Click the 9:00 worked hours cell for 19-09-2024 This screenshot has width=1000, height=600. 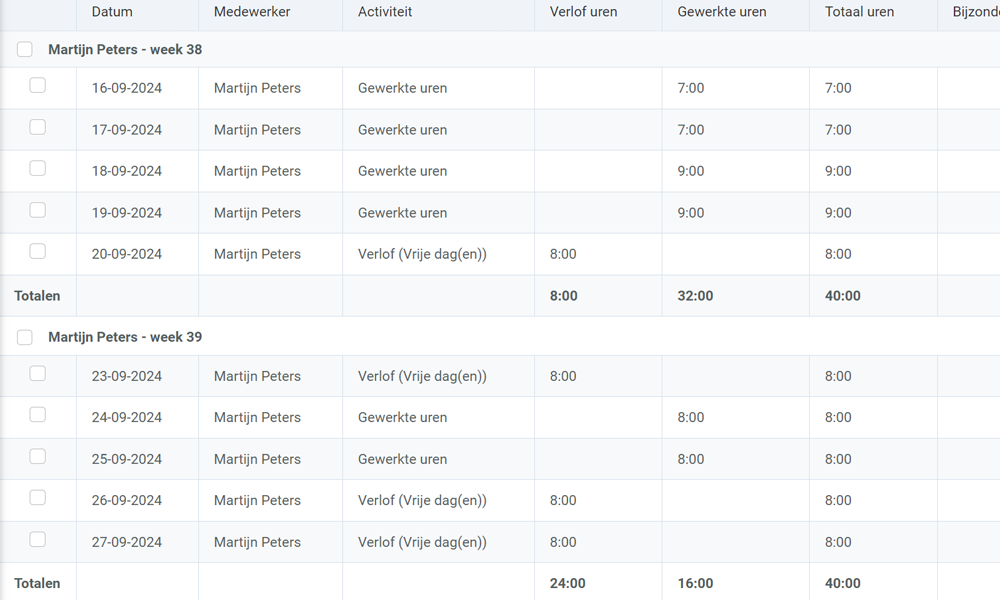691,213
